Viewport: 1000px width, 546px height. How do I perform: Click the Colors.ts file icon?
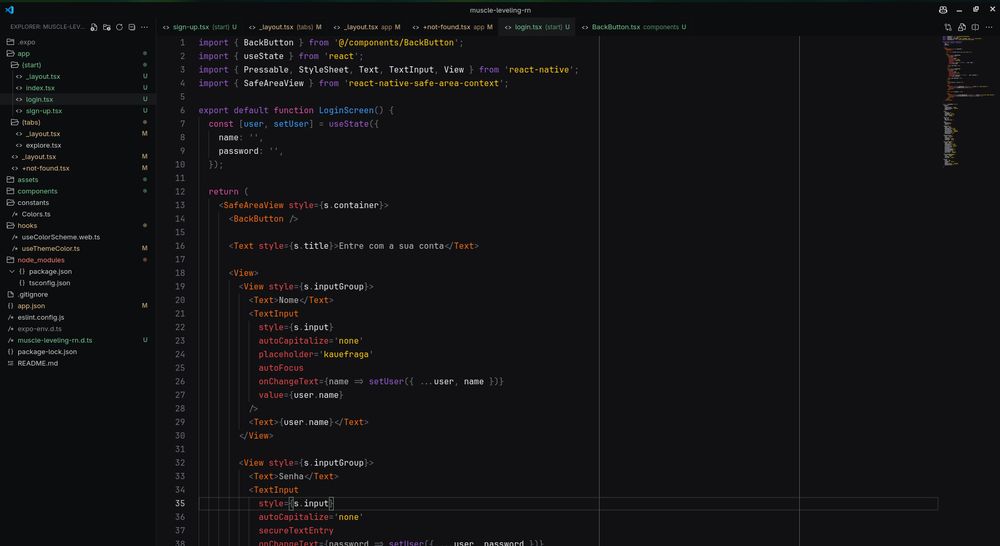tap(15, 214)
